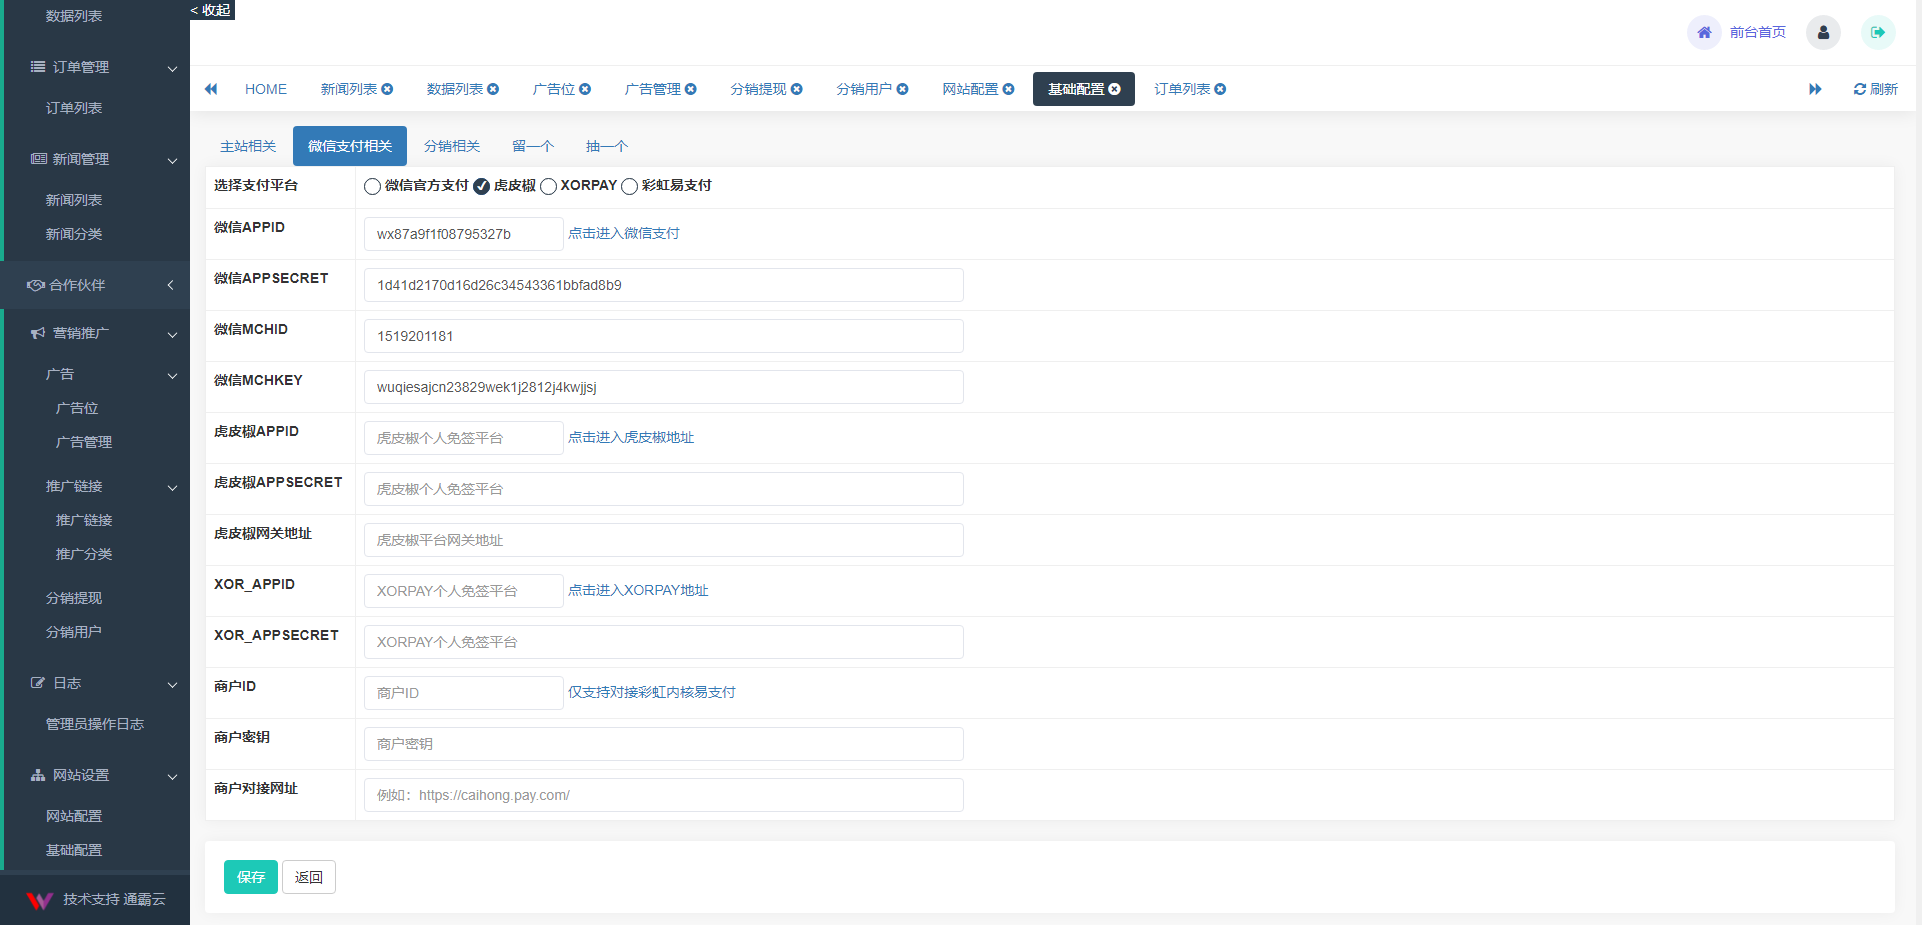Click the 新闻管理 newspaper icon in sidebar
The width and height of the screenshot is (1922, 925).
(38, 159)
